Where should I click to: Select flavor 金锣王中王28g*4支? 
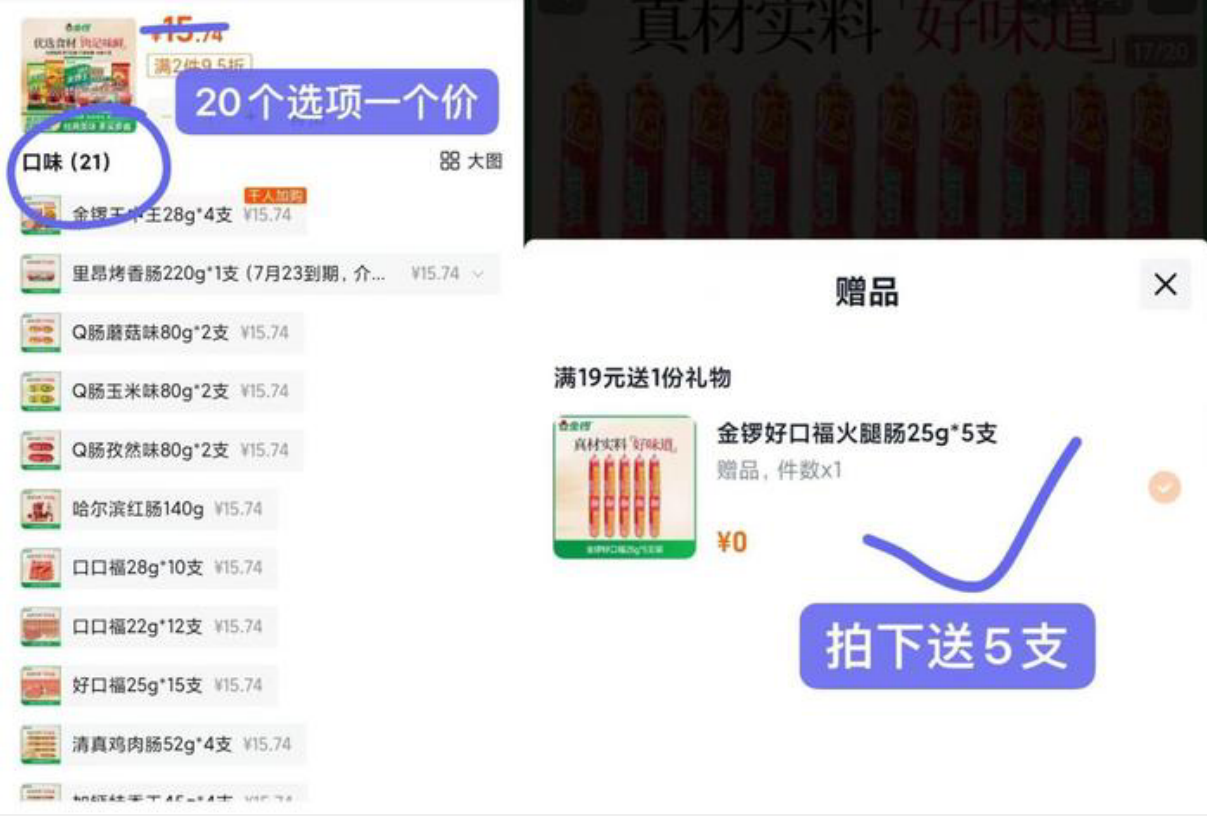pyautogui.click(x=163, y=215)
